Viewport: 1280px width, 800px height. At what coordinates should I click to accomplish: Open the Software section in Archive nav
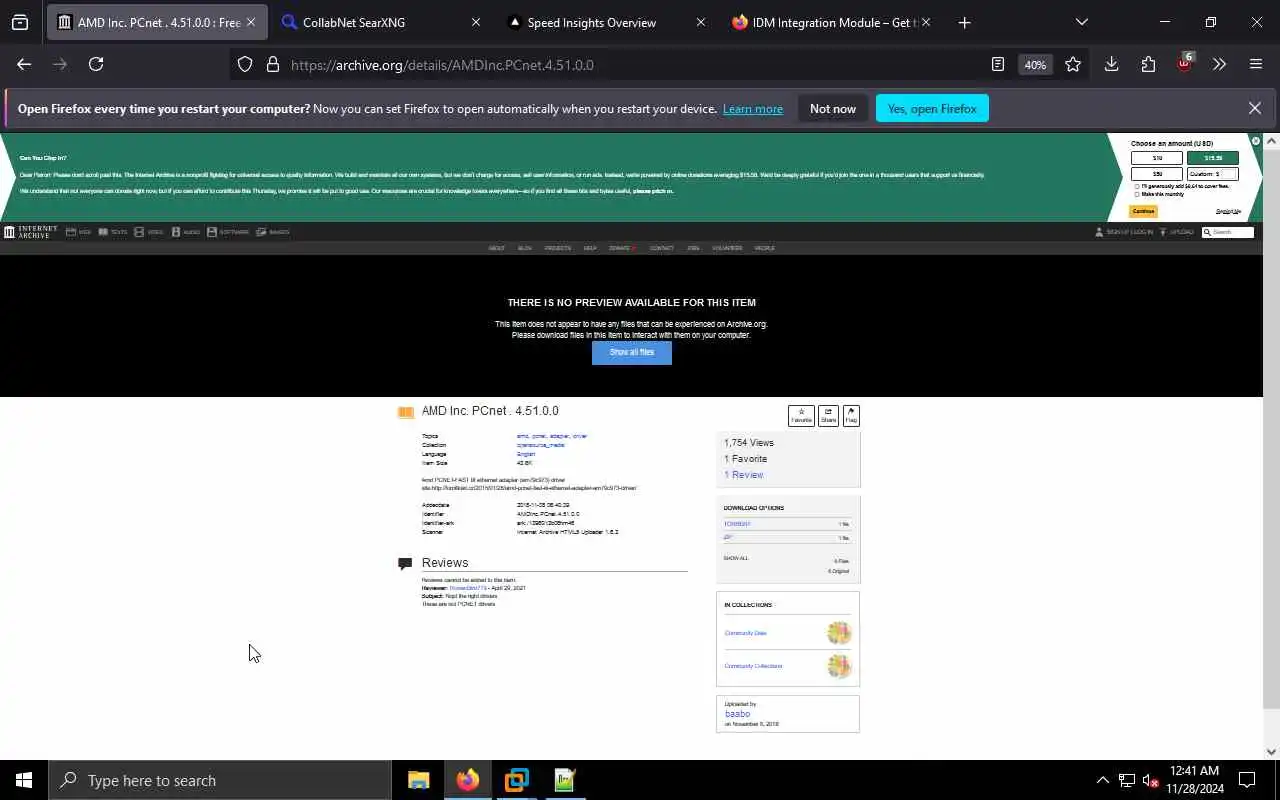point(227,232)
